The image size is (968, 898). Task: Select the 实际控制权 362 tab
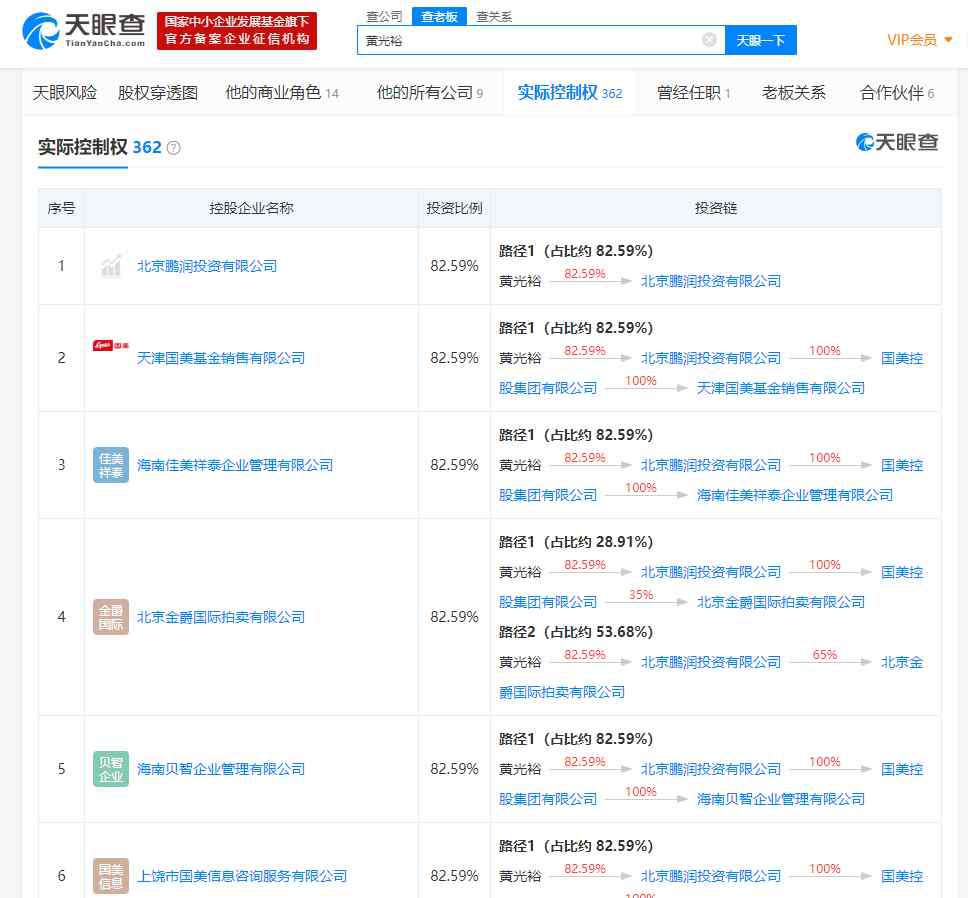[x=569, y=93]
